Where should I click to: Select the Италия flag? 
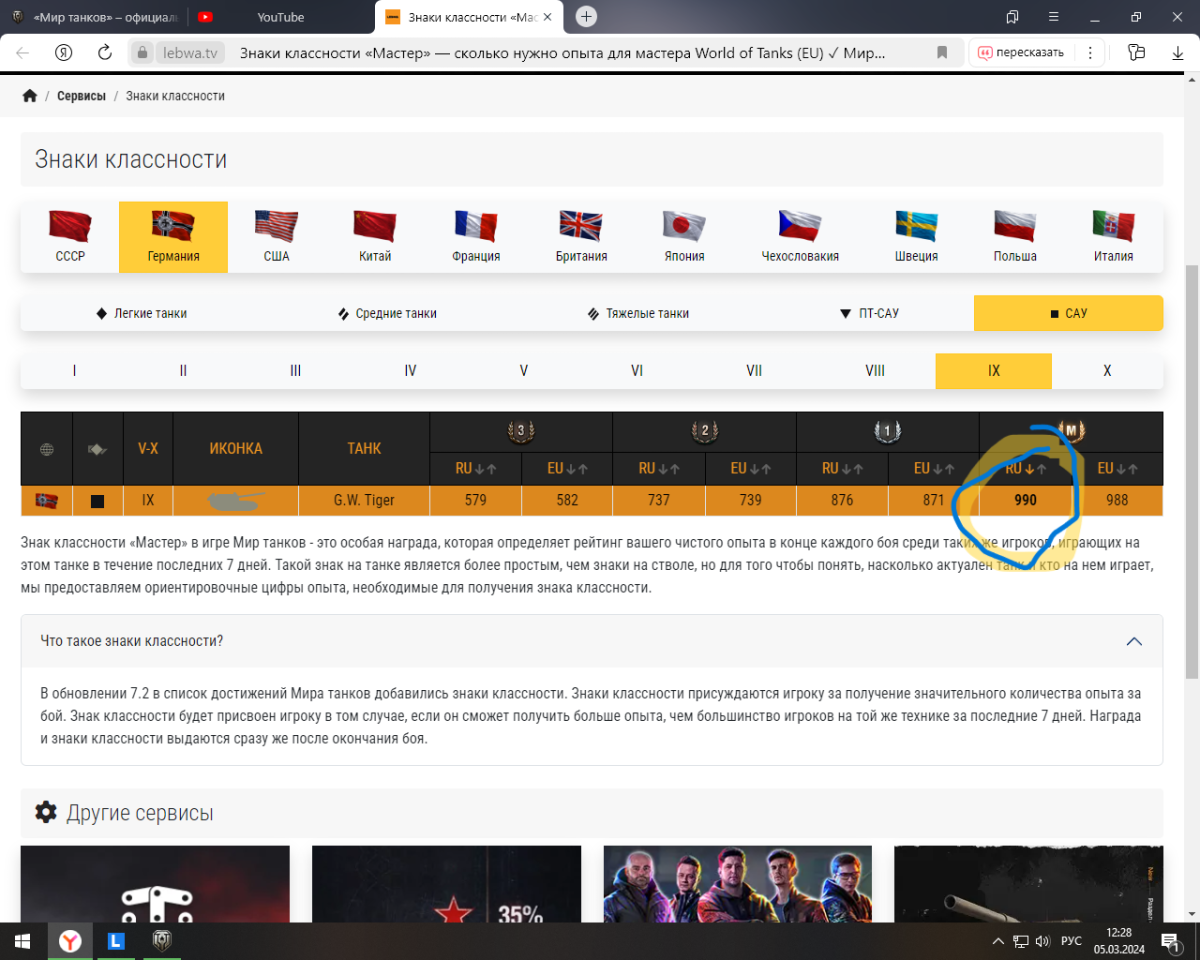[x=1113, y=226]
